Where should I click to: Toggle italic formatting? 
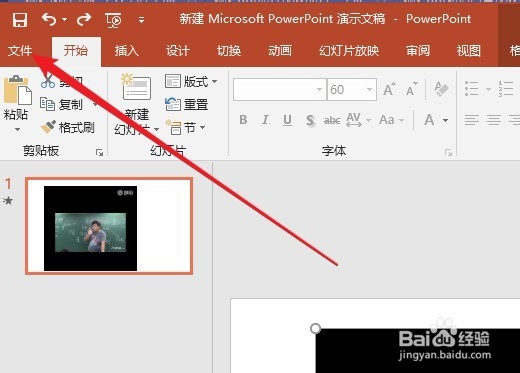point(265,120)
